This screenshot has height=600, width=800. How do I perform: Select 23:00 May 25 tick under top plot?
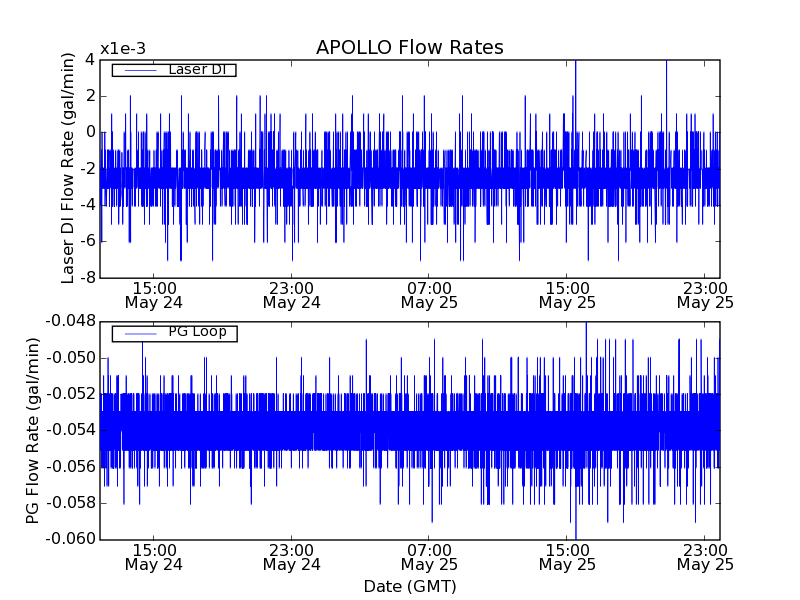click(x=704, y=294)
